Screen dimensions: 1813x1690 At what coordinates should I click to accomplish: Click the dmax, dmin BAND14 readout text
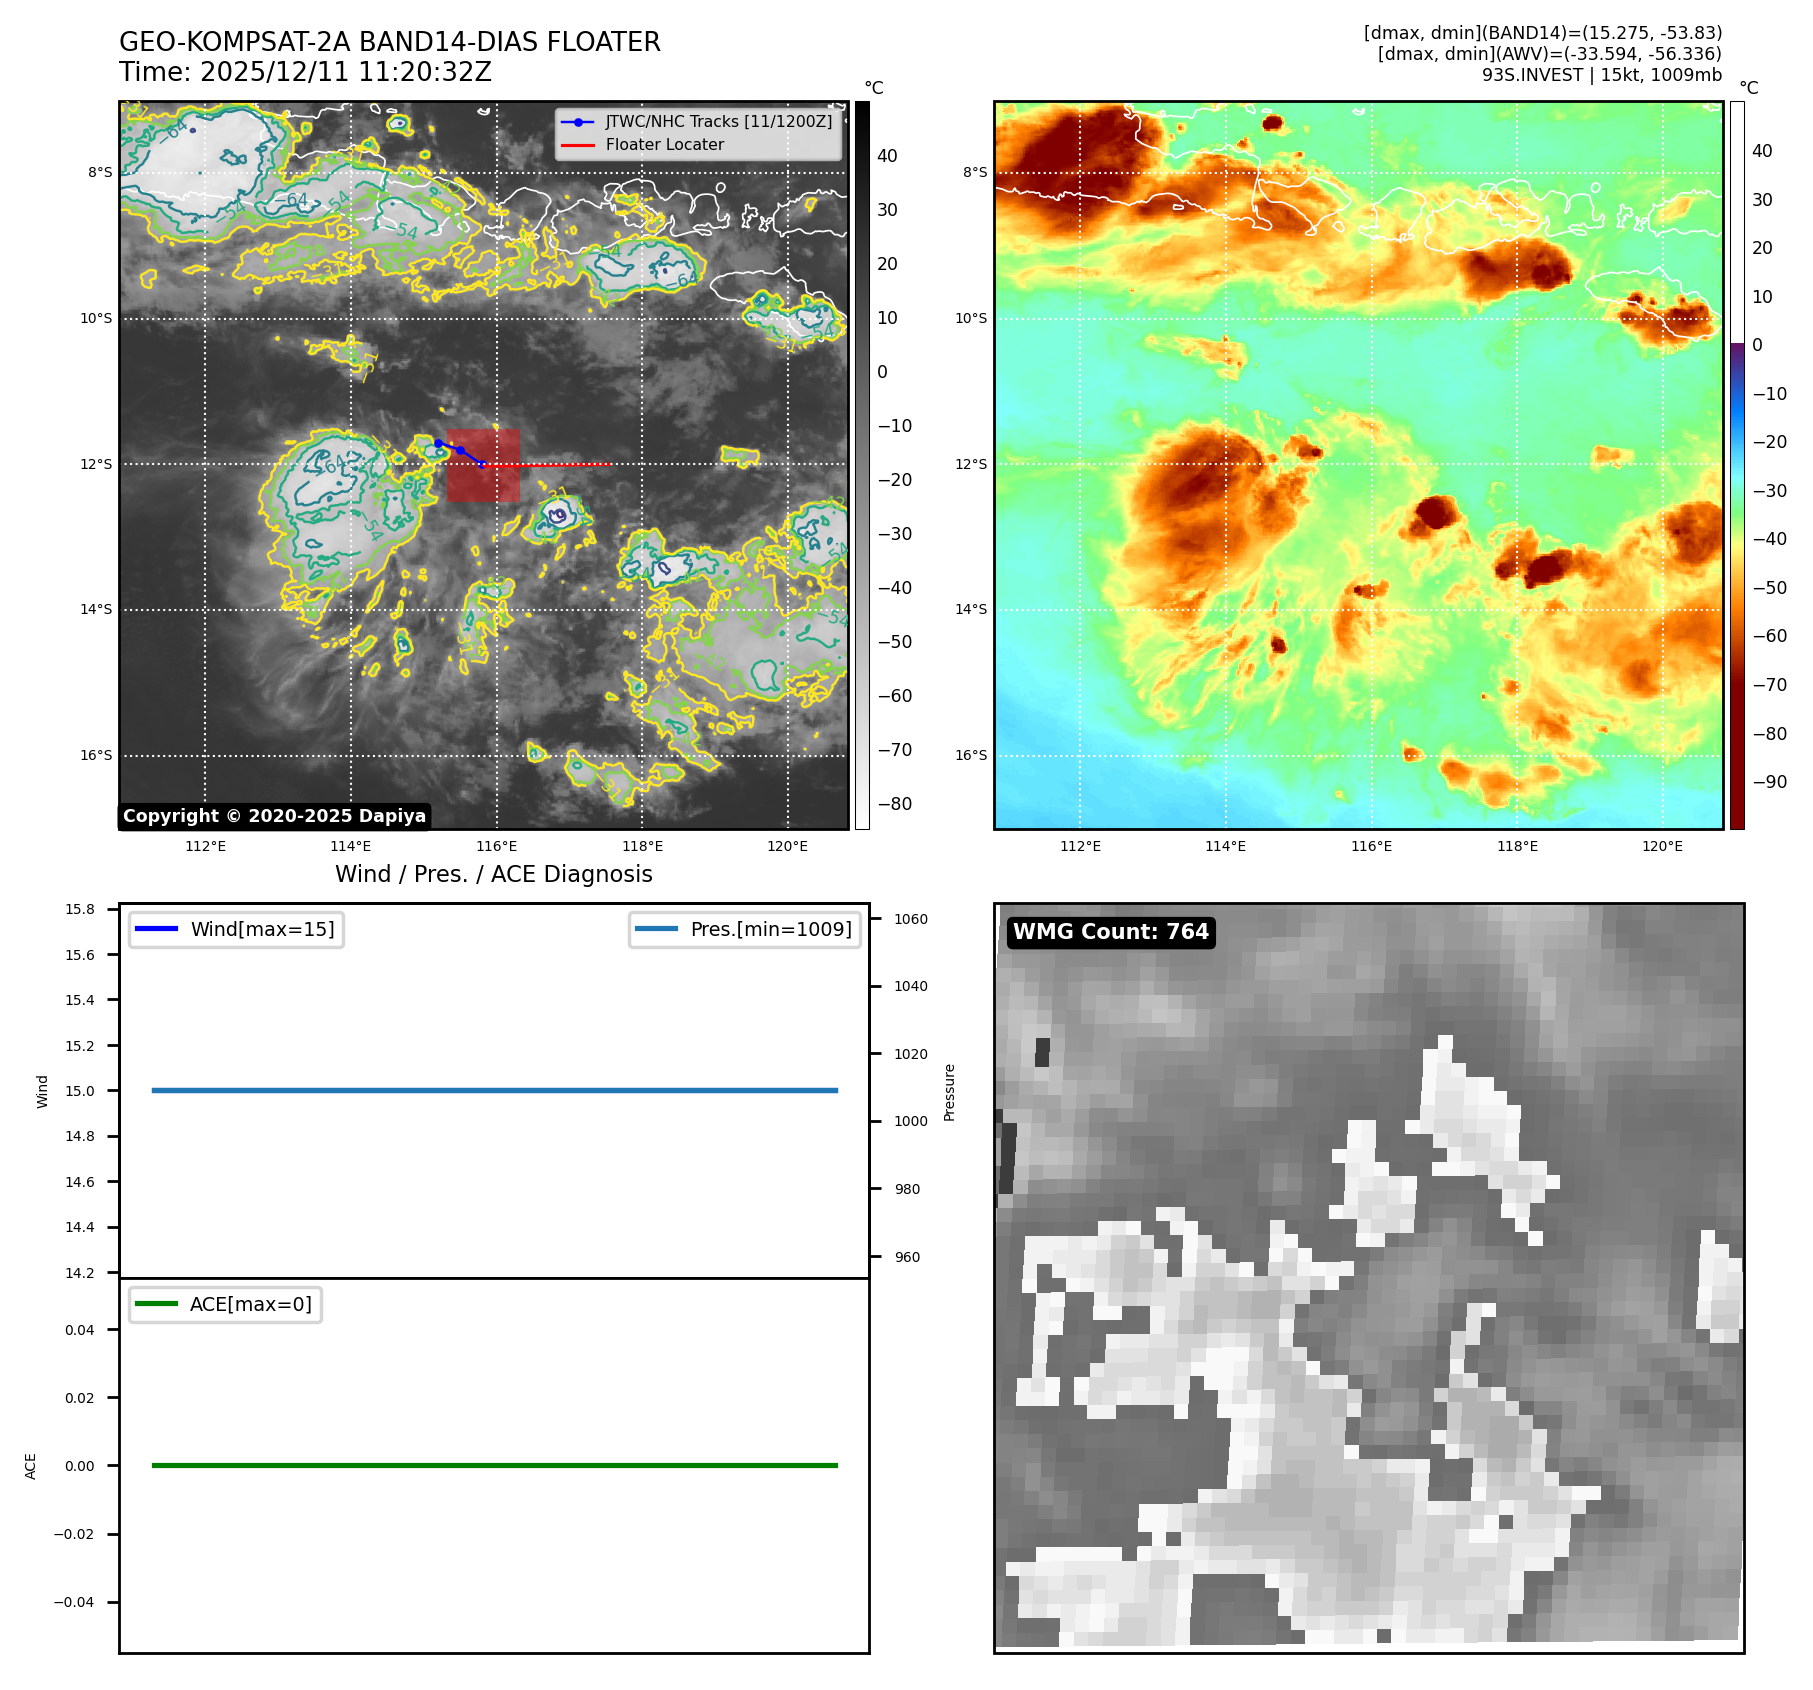click(1542, 33)
